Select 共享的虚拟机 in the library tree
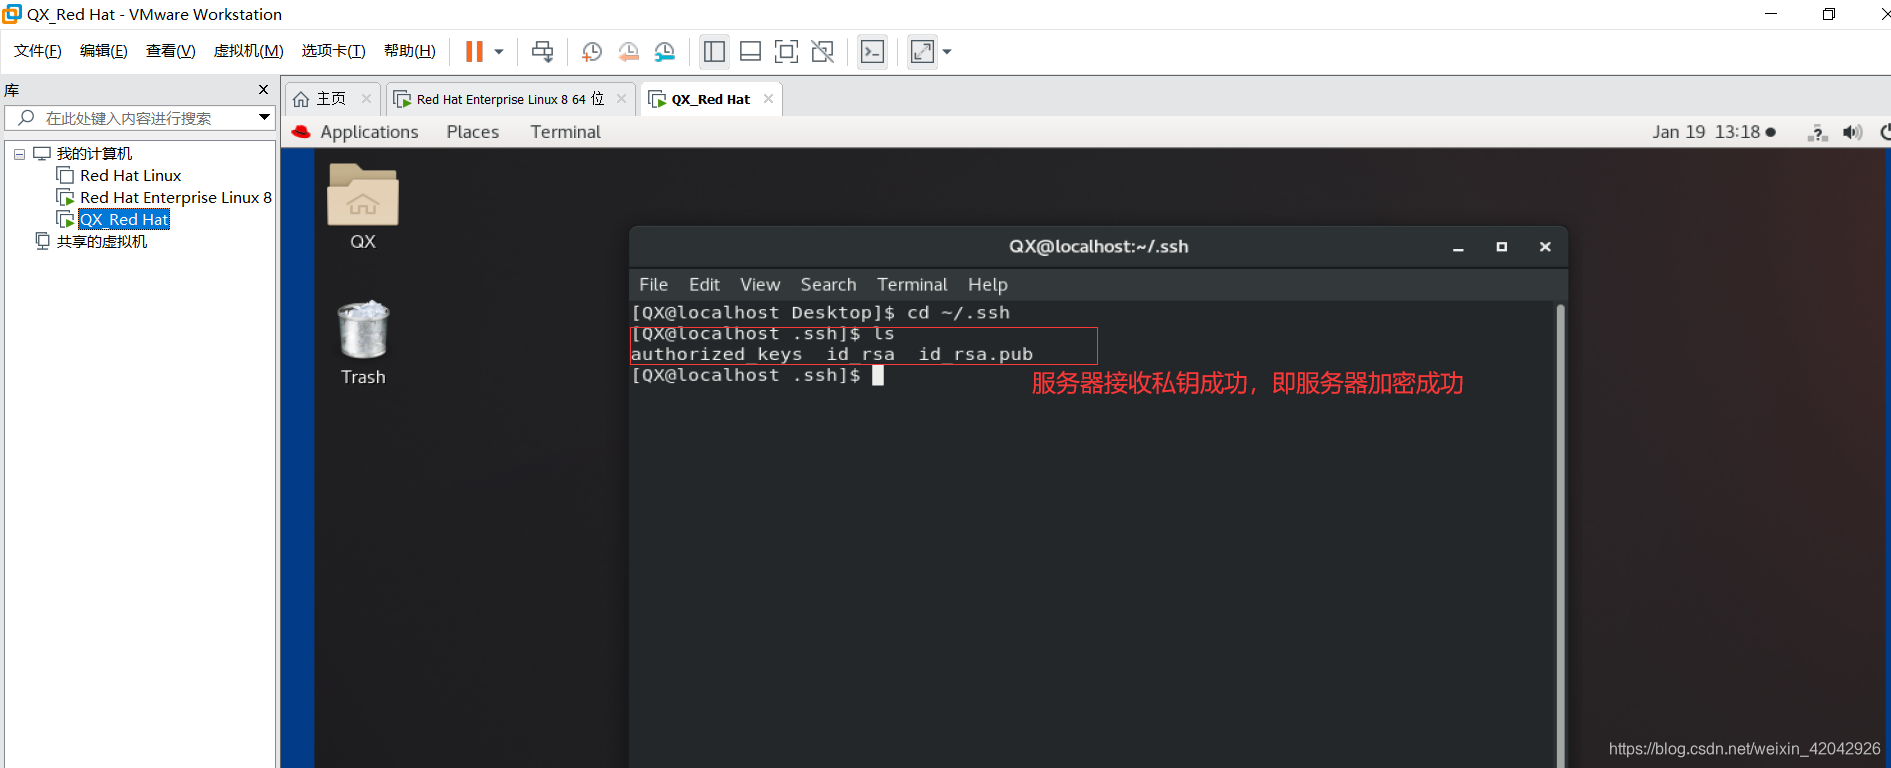1891x768 pixels. point(101,241)
